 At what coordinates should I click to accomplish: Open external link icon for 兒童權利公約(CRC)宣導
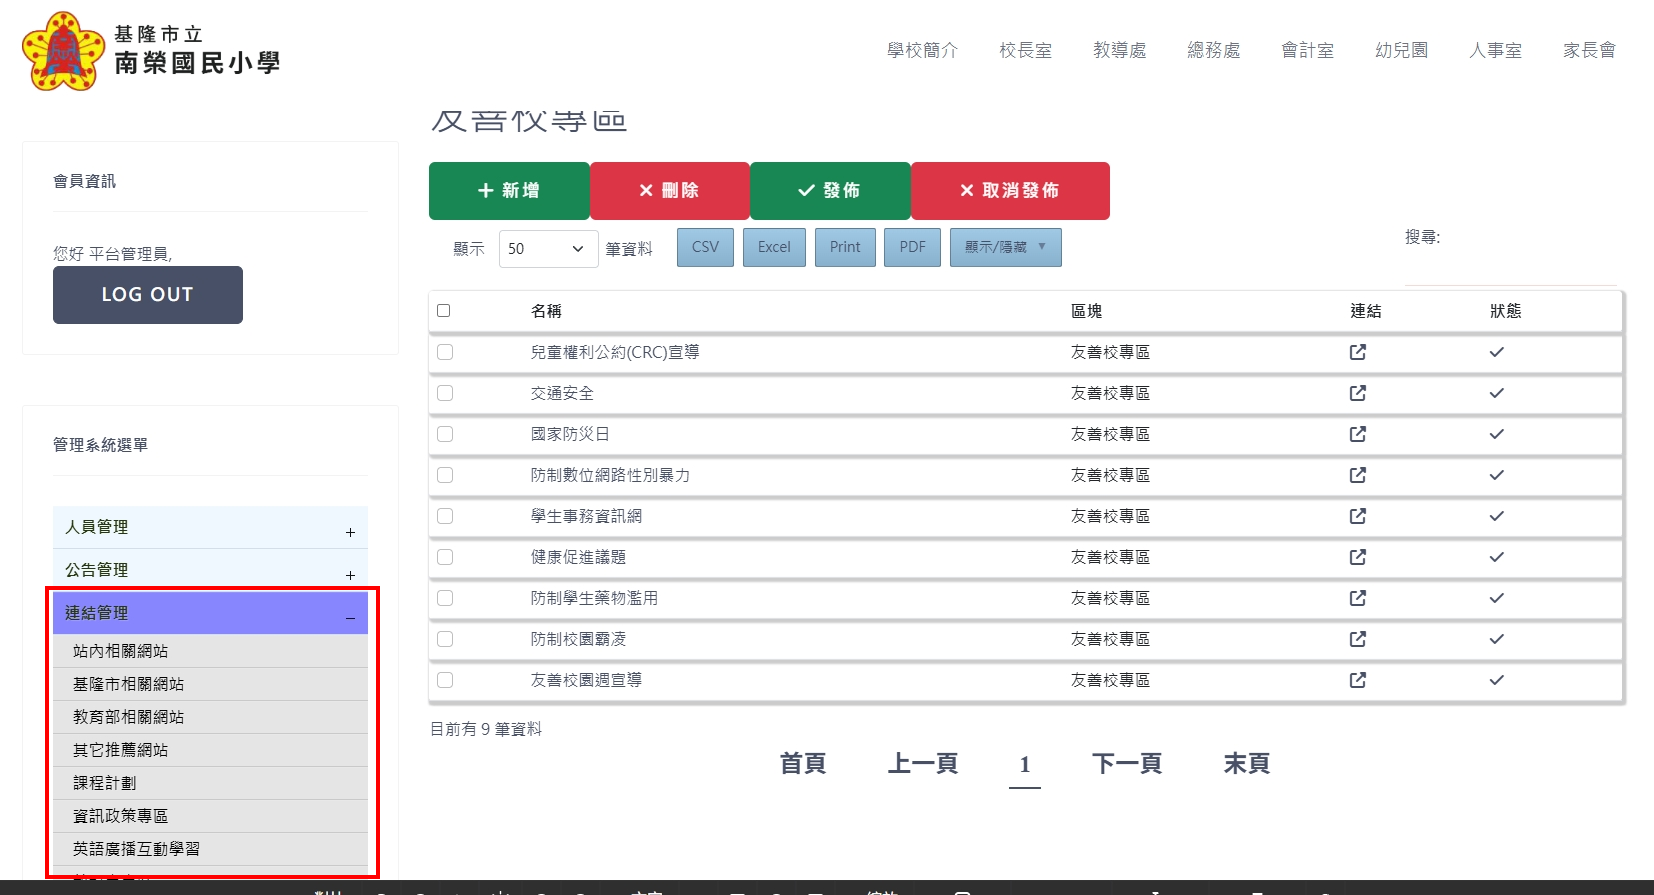click(1357, 352)
